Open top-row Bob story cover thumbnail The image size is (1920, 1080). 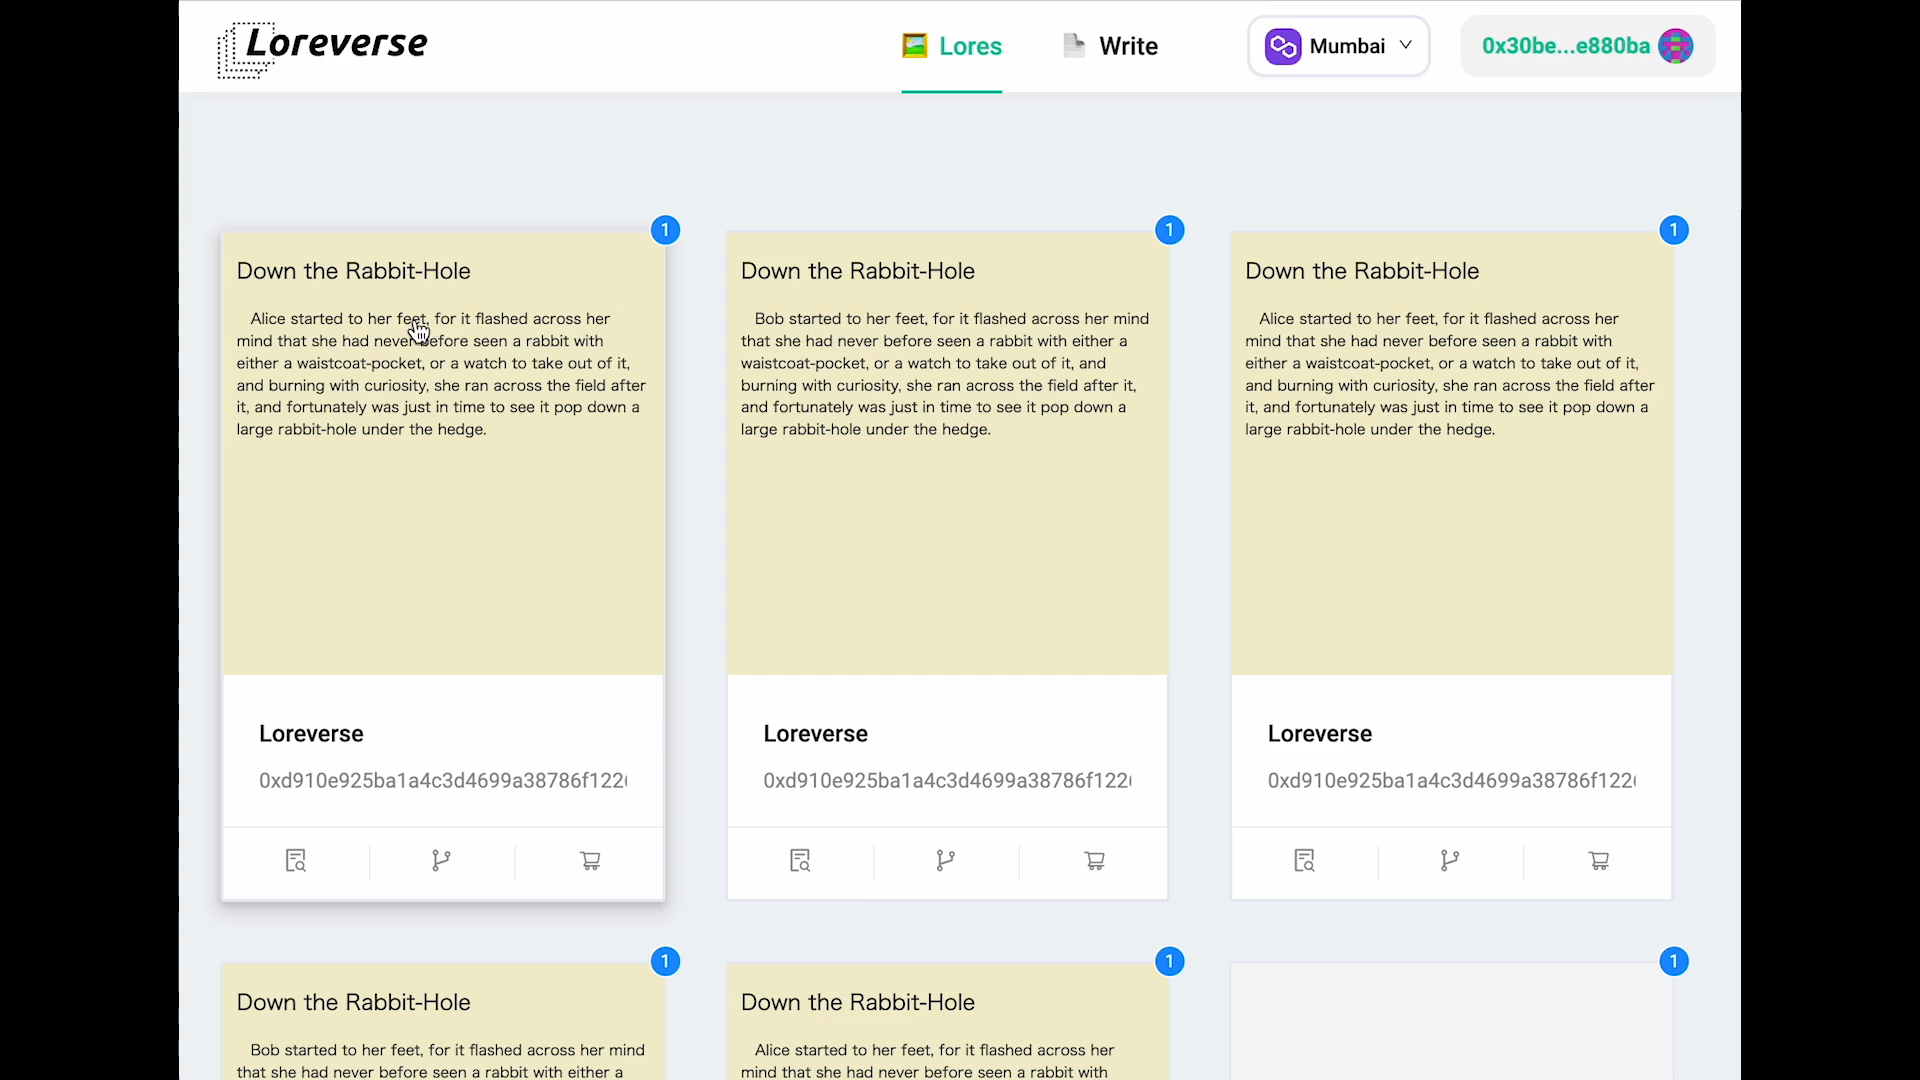click(947, 453)
